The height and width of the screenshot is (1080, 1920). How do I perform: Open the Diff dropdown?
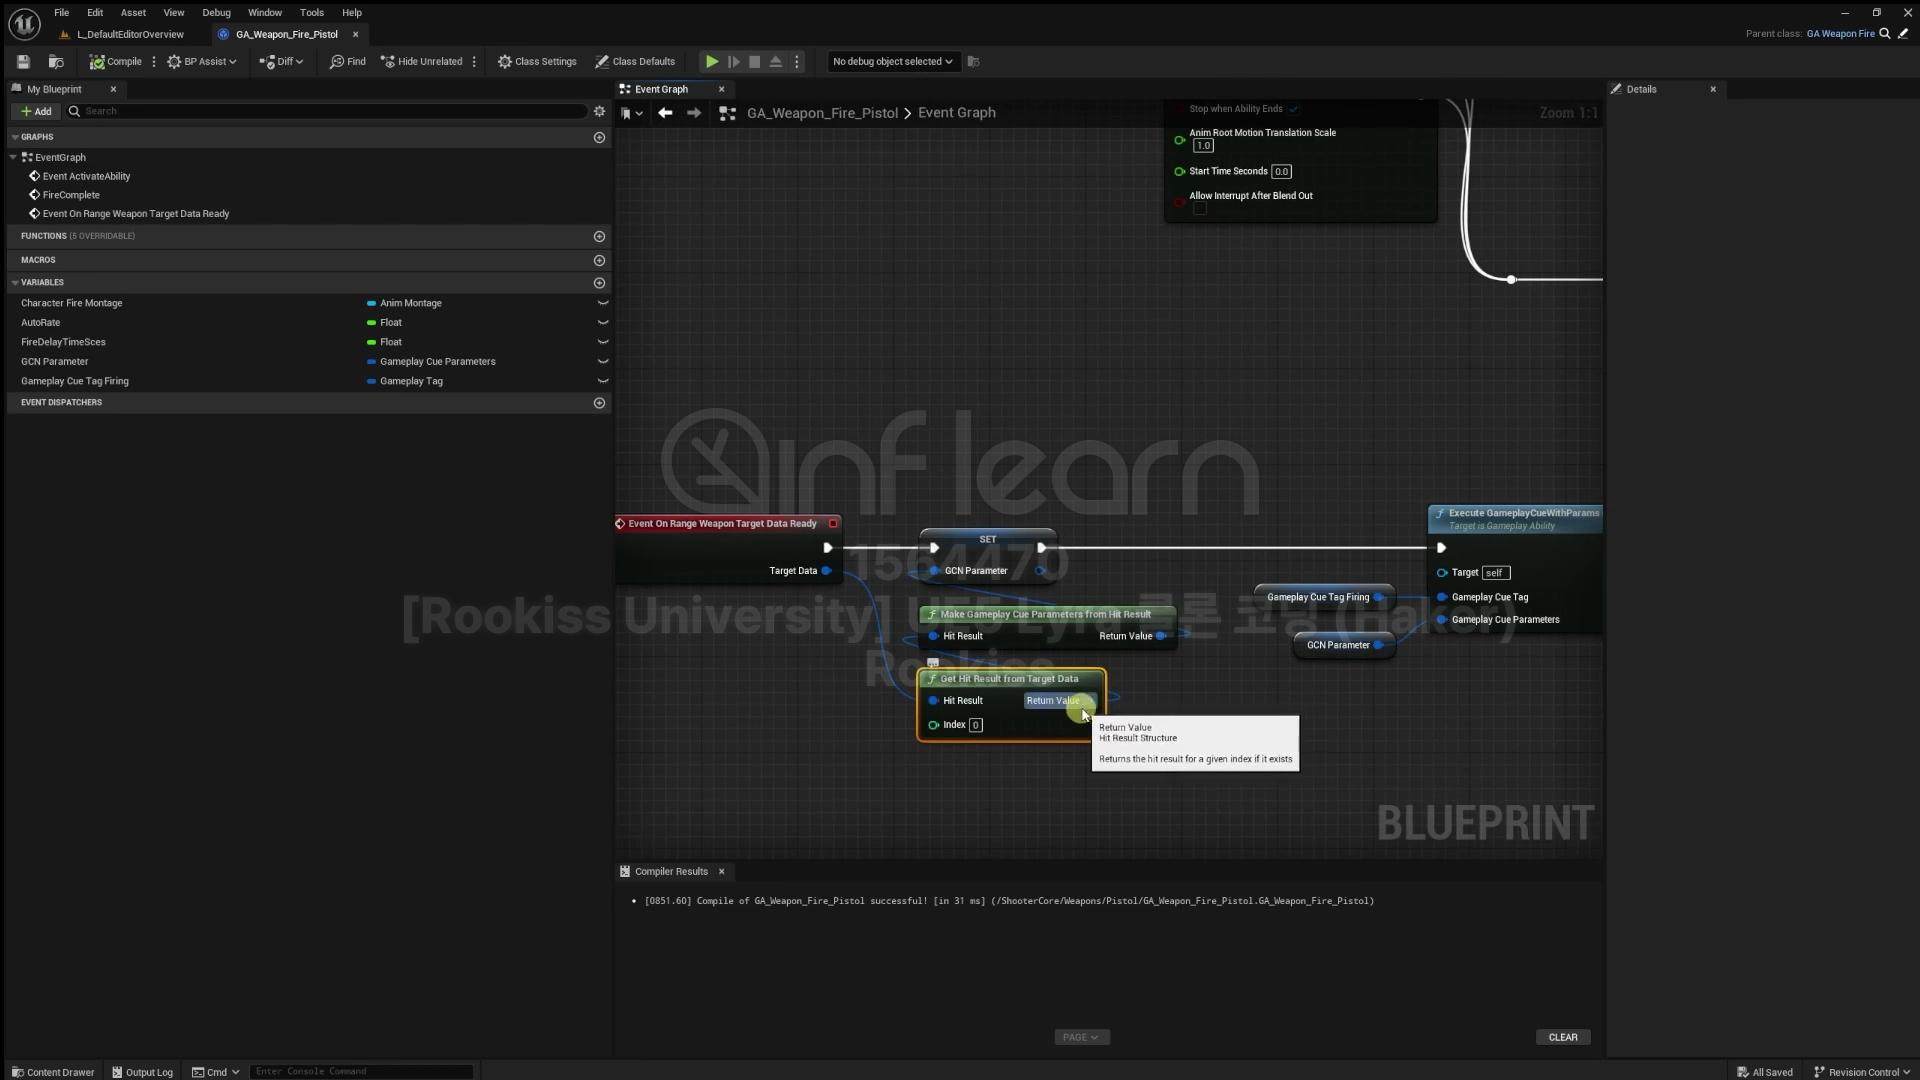click(x=282, y=62)
